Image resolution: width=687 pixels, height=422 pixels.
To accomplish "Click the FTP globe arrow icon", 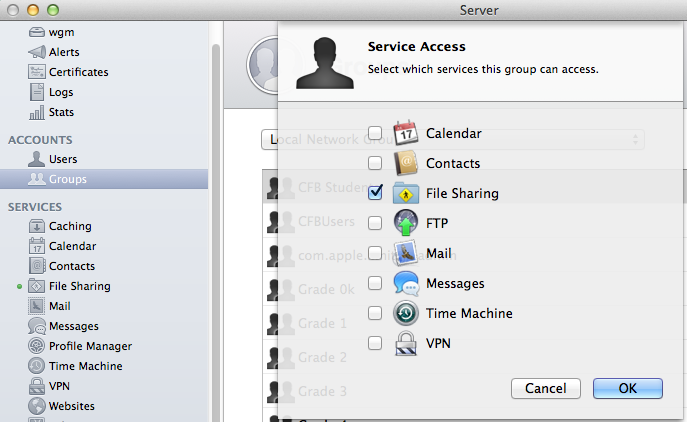I will pyautogui.click(x=405, y=223).
